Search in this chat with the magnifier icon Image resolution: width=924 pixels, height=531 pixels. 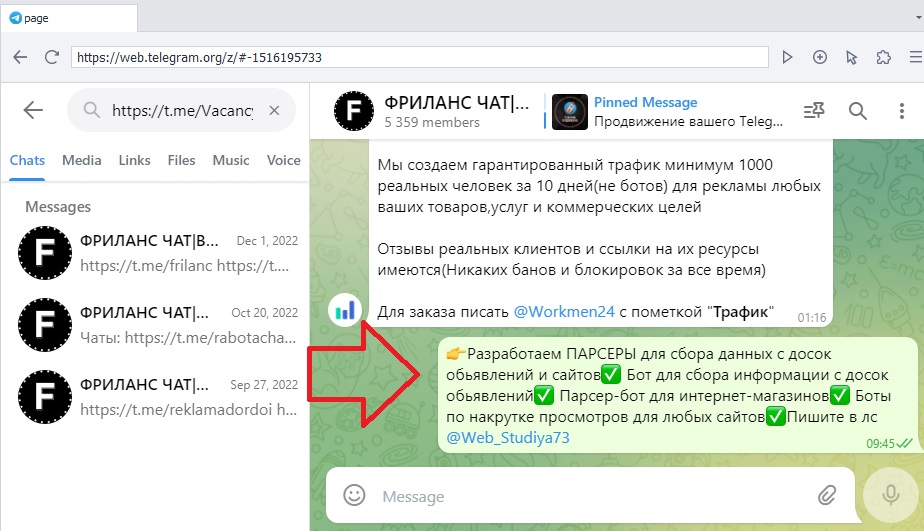point(857,110)
